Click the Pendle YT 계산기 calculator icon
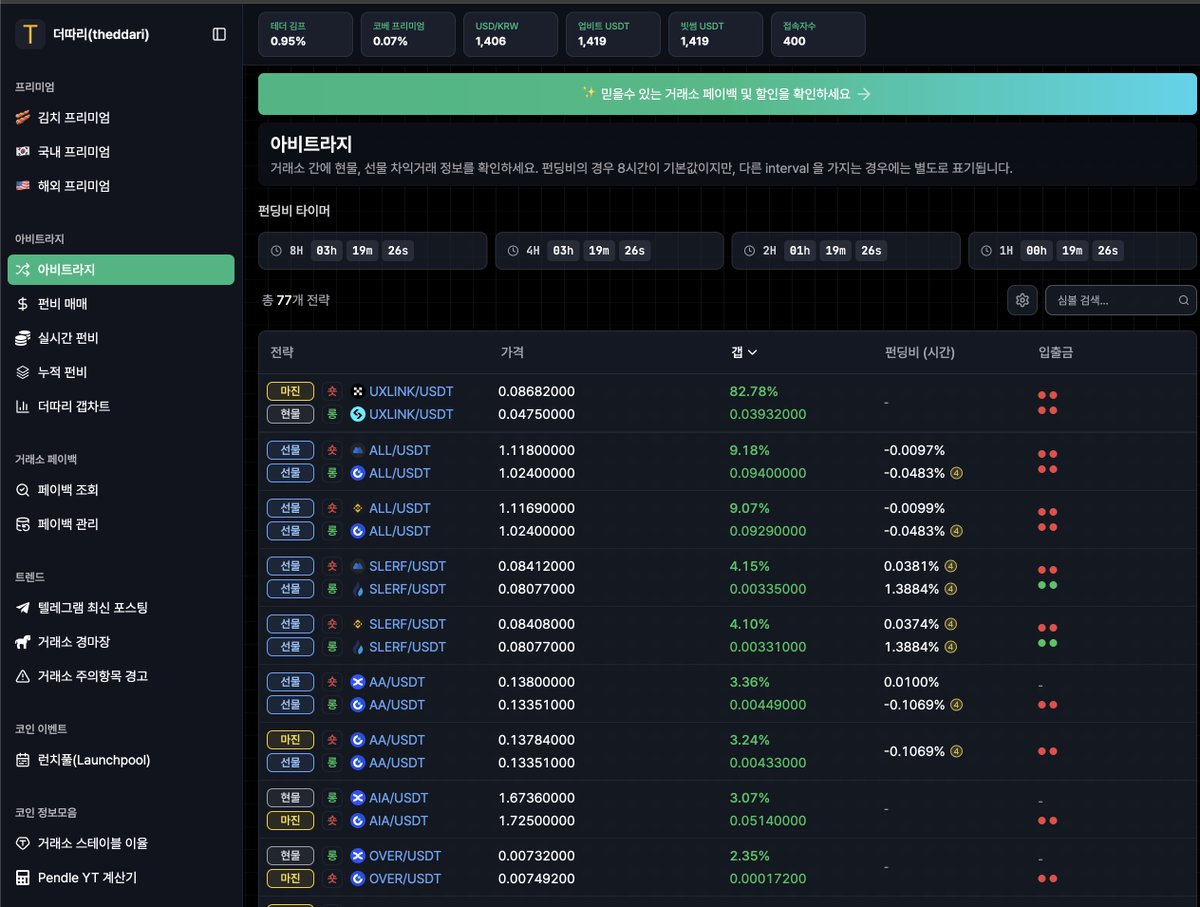This screenshot has width=1200, height=907. [x=22, y=878]
